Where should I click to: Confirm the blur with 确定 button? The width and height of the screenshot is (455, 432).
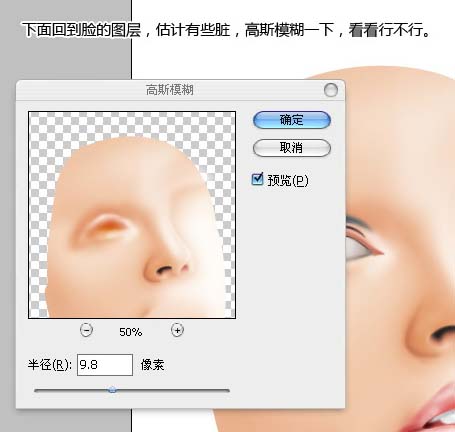pos(292,120)
